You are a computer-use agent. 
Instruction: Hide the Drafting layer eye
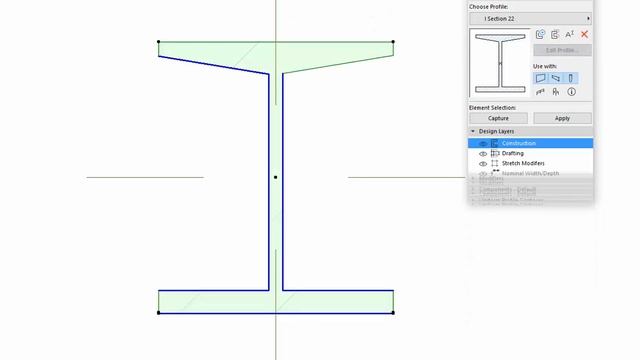(483, 153)
